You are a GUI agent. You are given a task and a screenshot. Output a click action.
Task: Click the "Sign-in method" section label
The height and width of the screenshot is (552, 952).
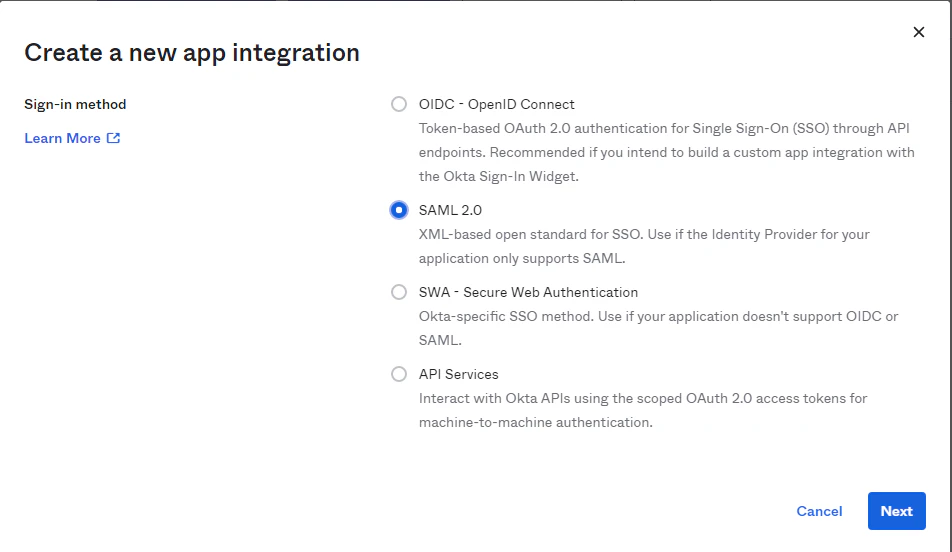[75, 104]
